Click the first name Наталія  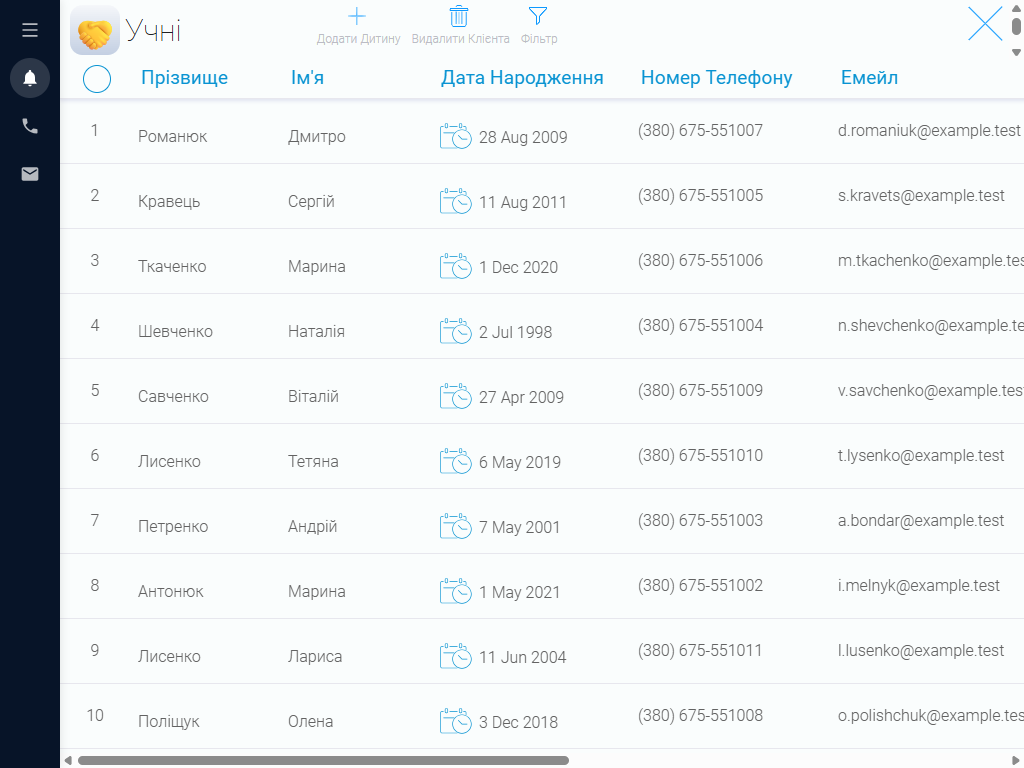point(316,332)
